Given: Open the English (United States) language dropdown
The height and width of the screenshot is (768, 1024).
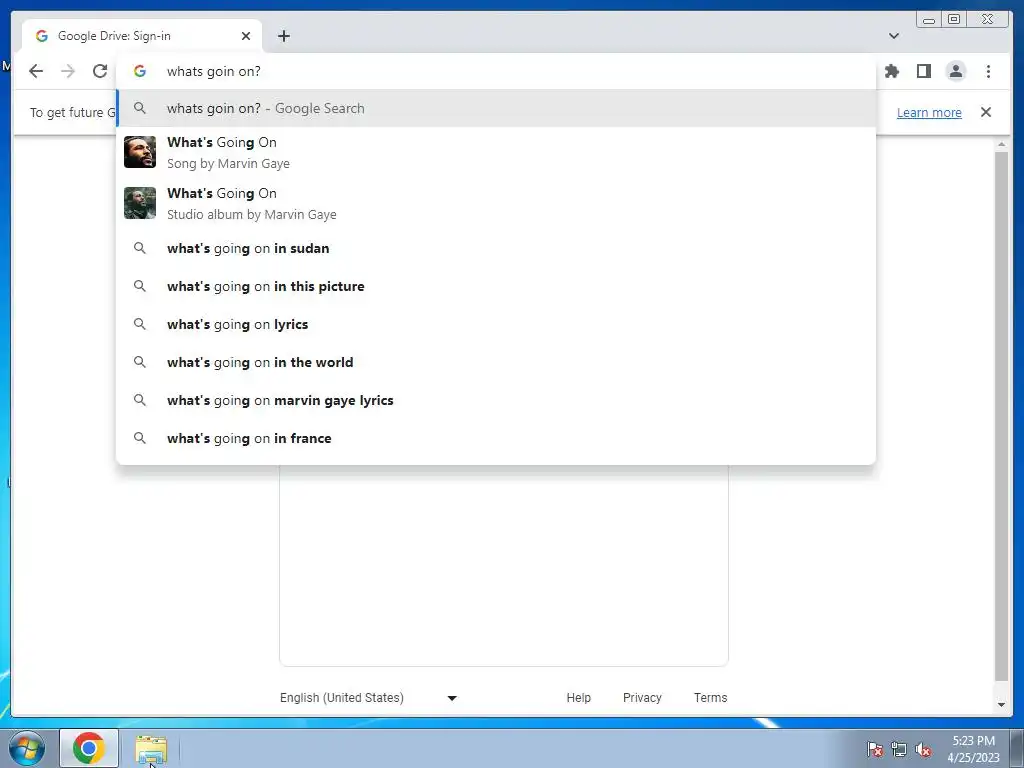Looking at the screenshot, I should [x=368, y=697].
